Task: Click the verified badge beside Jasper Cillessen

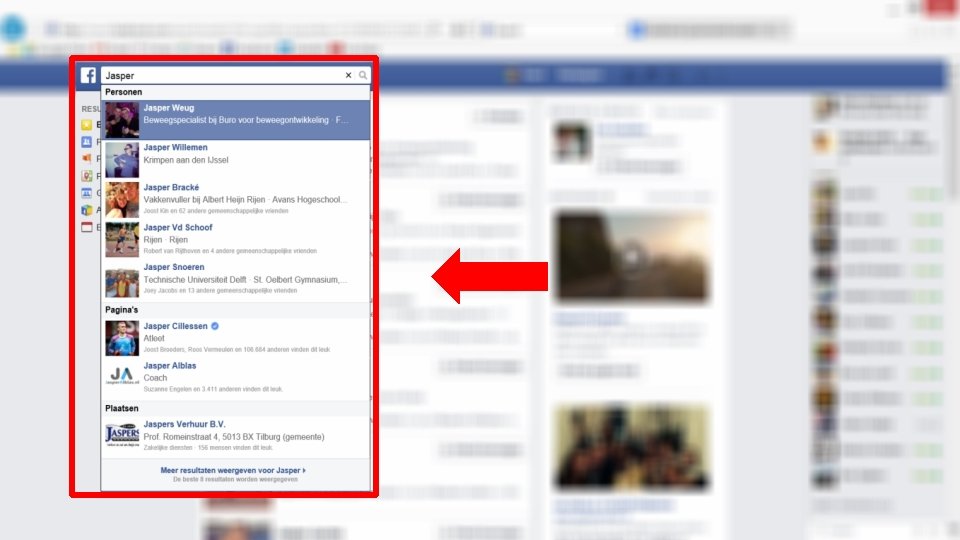Action: tap(215, 326)
